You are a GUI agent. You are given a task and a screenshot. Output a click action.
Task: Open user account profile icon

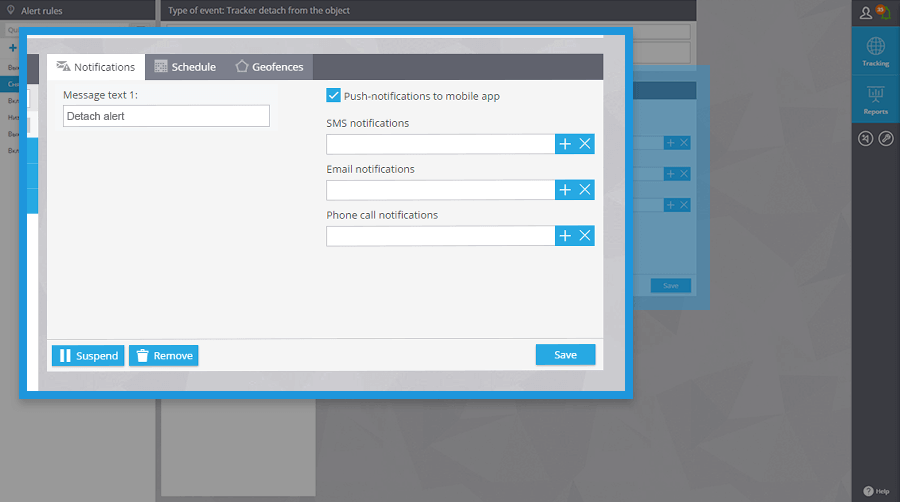(866, 13)
